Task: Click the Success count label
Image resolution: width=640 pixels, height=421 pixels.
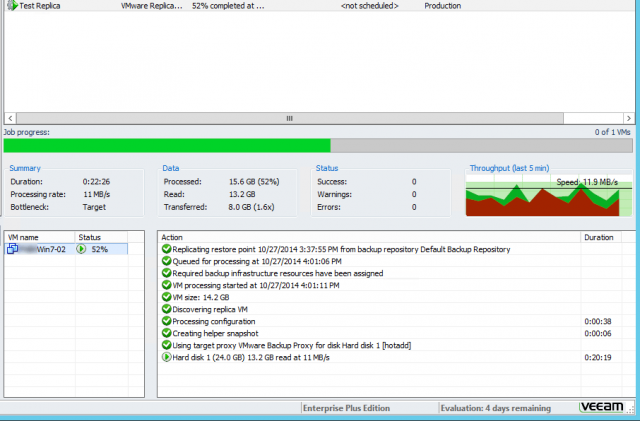Action: [x=332, y=182]
